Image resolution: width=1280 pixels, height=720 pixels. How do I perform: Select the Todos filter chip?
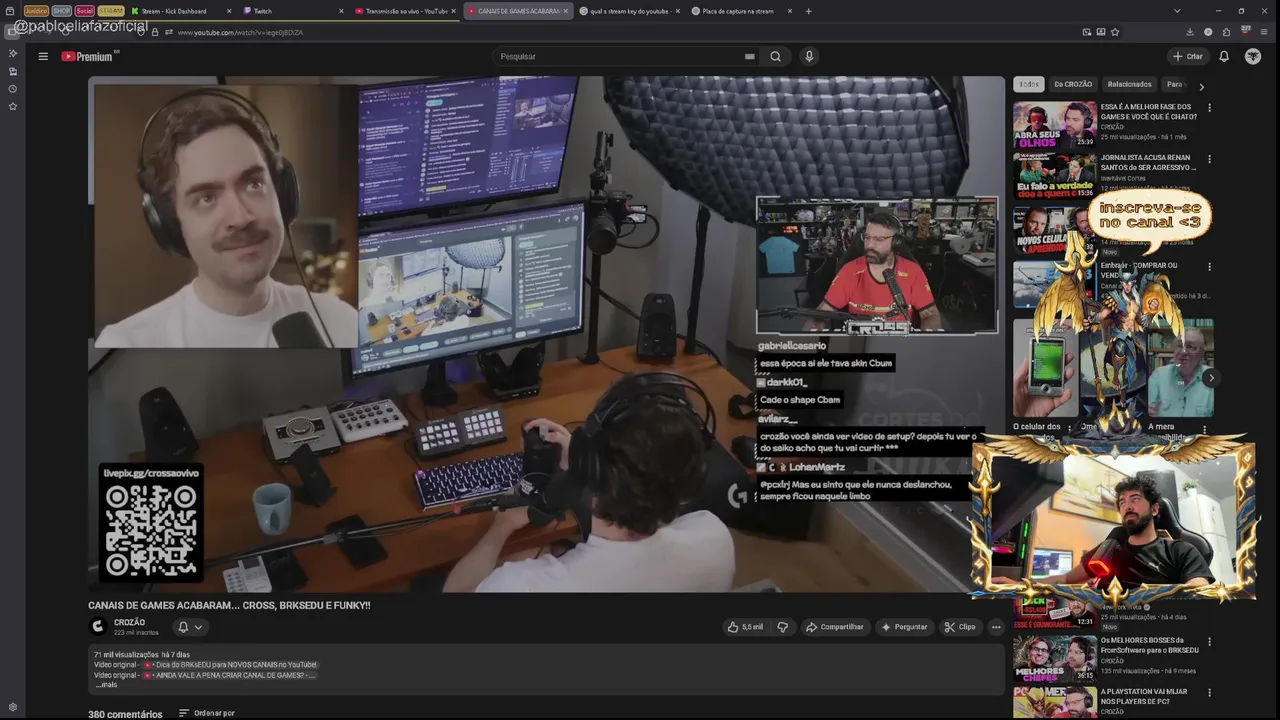pos(1029,84)
